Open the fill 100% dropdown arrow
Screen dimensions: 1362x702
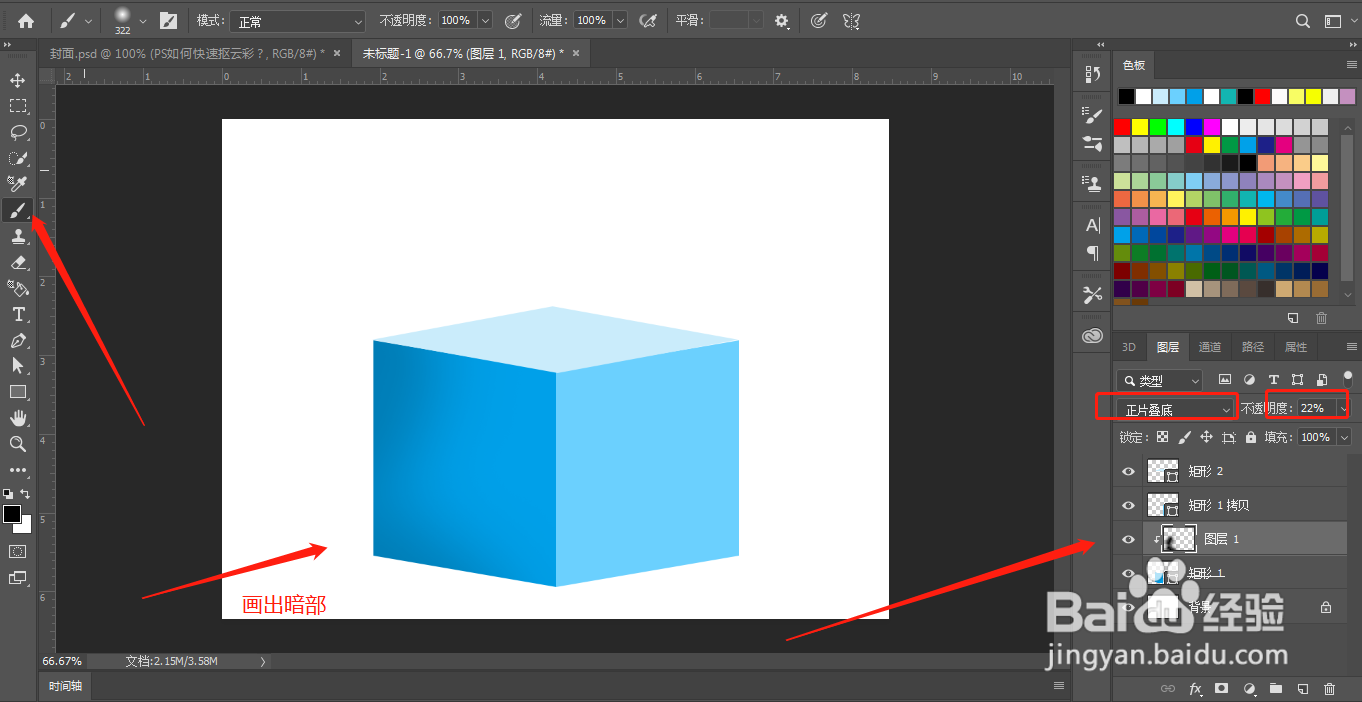click(1343, 437)
